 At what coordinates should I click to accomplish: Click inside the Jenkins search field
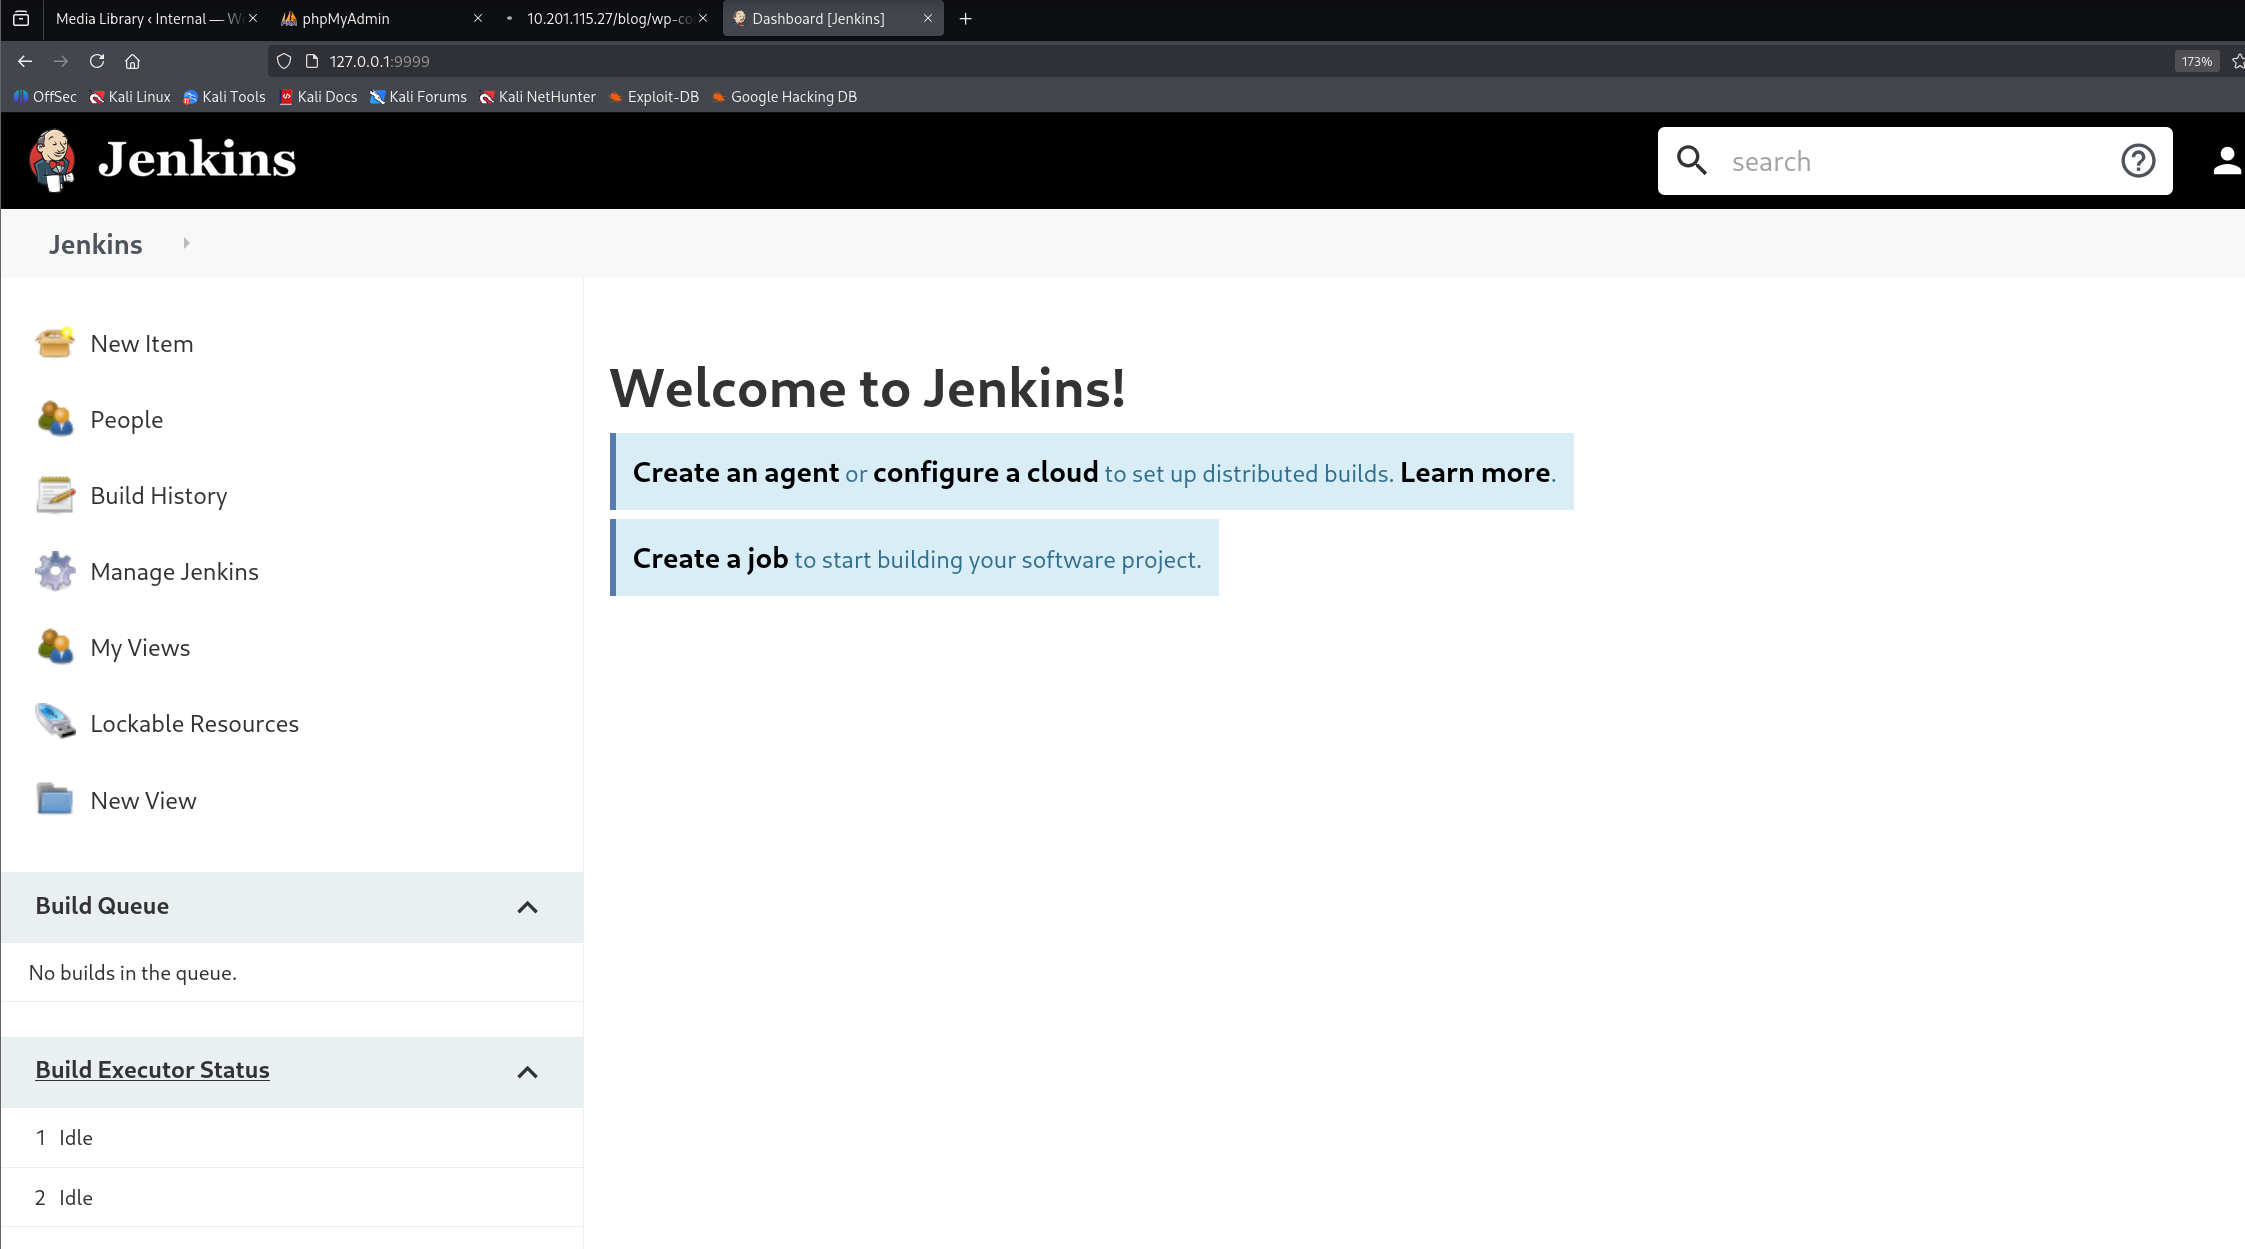click(x=1914, y=161)
